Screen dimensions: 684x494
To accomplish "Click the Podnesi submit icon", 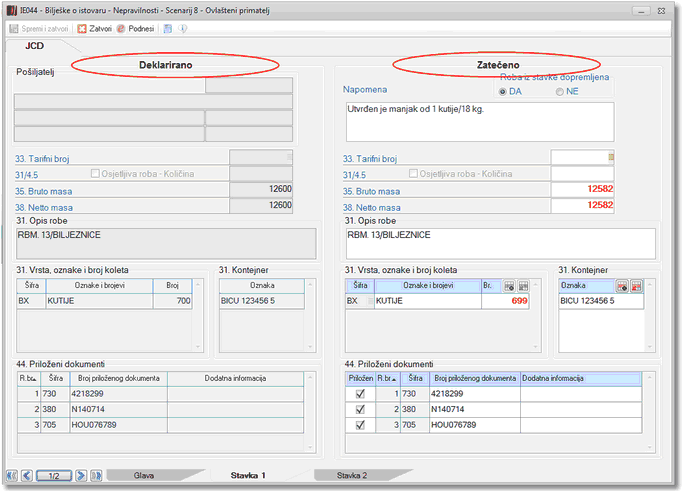I will point(121,29).
